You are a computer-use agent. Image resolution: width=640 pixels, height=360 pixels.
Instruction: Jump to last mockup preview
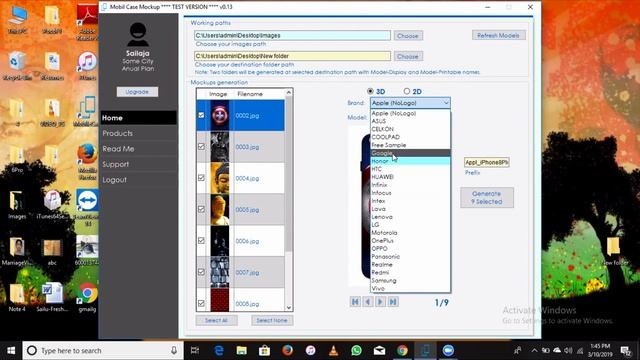[x=393, y=302]
